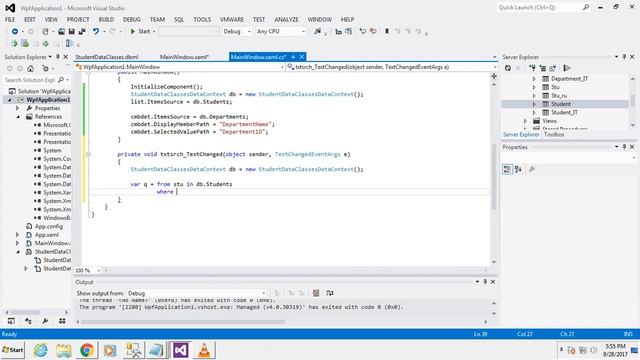Click the Save All icon

82,31
